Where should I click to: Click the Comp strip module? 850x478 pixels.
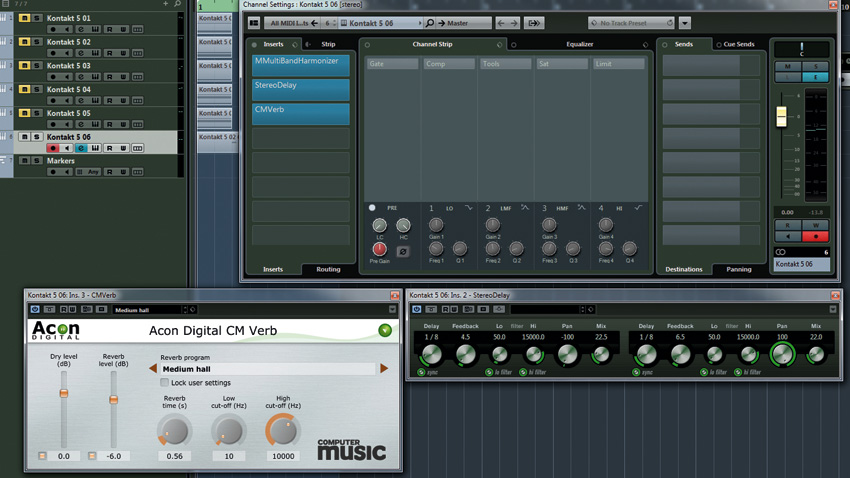[x=449, y=64]
